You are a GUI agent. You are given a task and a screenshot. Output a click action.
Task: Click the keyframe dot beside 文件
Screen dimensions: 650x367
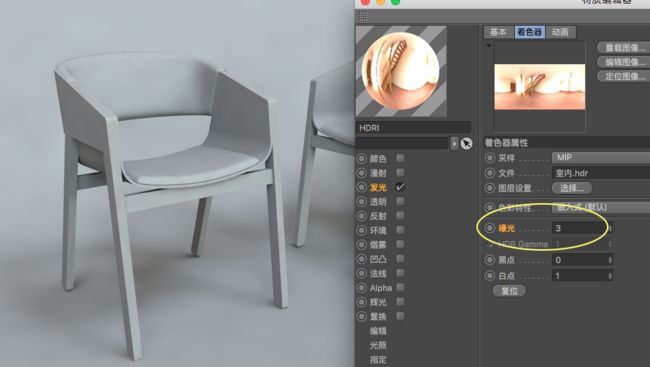click(490, 173)
